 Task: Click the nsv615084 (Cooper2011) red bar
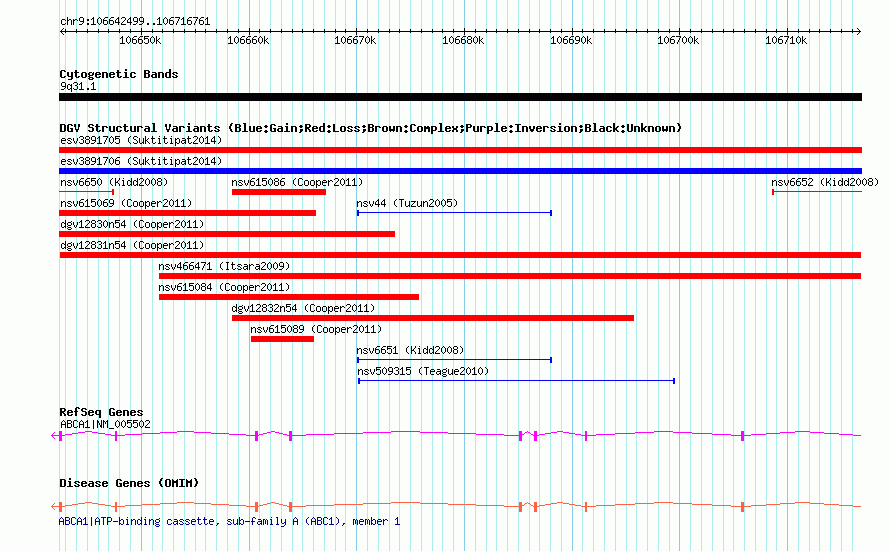click(x=289, y=297)
